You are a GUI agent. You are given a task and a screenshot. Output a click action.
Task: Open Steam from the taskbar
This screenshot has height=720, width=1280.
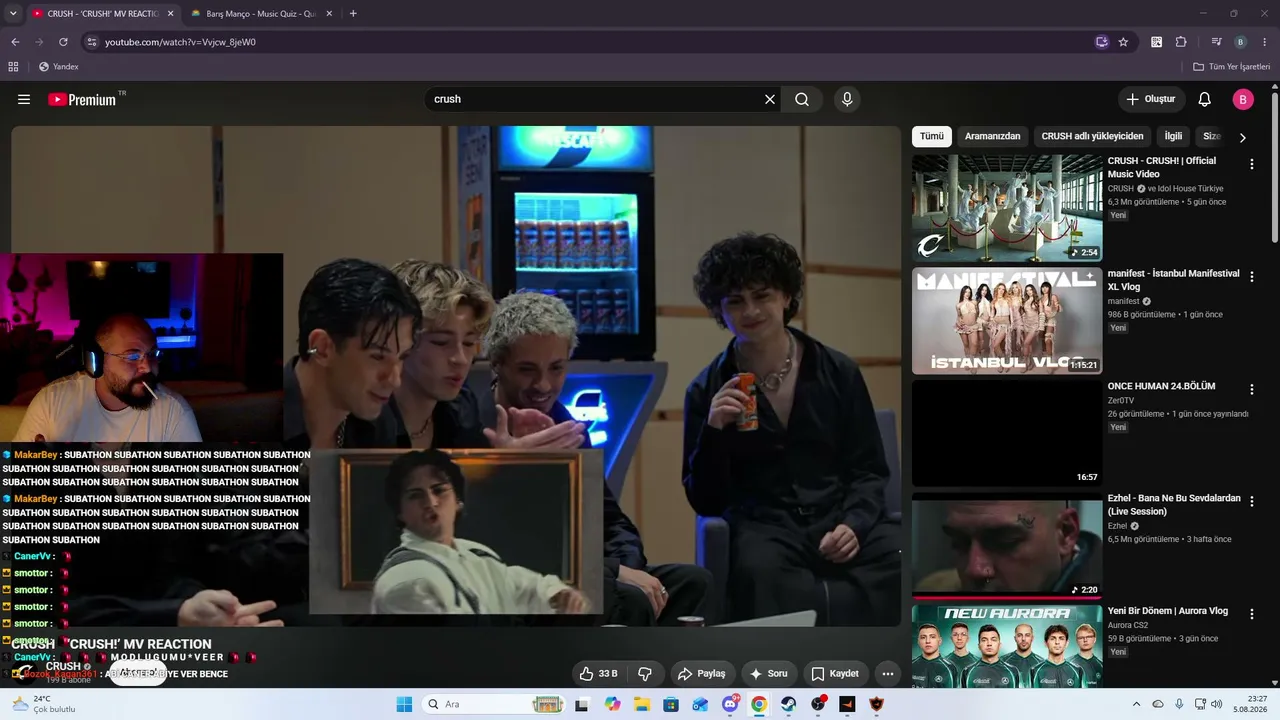click(789, 704)
